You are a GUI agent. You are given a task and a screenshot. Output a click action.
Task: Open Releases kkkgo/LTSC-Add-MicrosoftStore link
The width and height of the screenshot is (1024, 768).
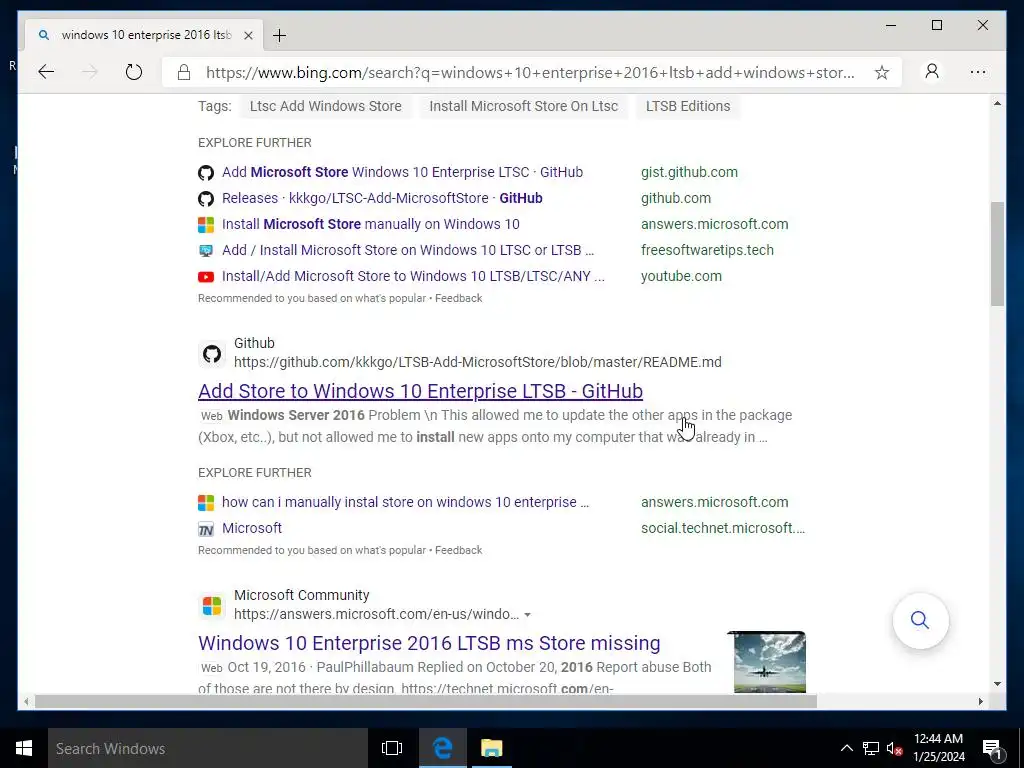click(x=382, y=198)
